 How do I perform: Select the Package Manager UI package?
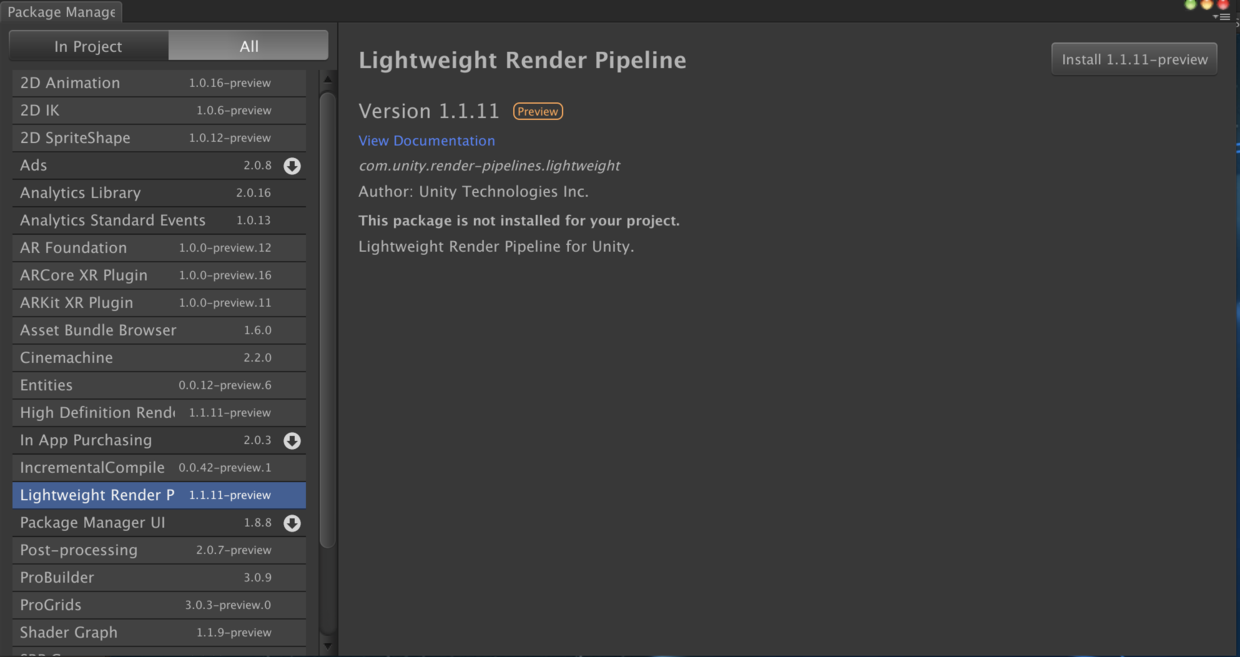(x=159, y=523)
